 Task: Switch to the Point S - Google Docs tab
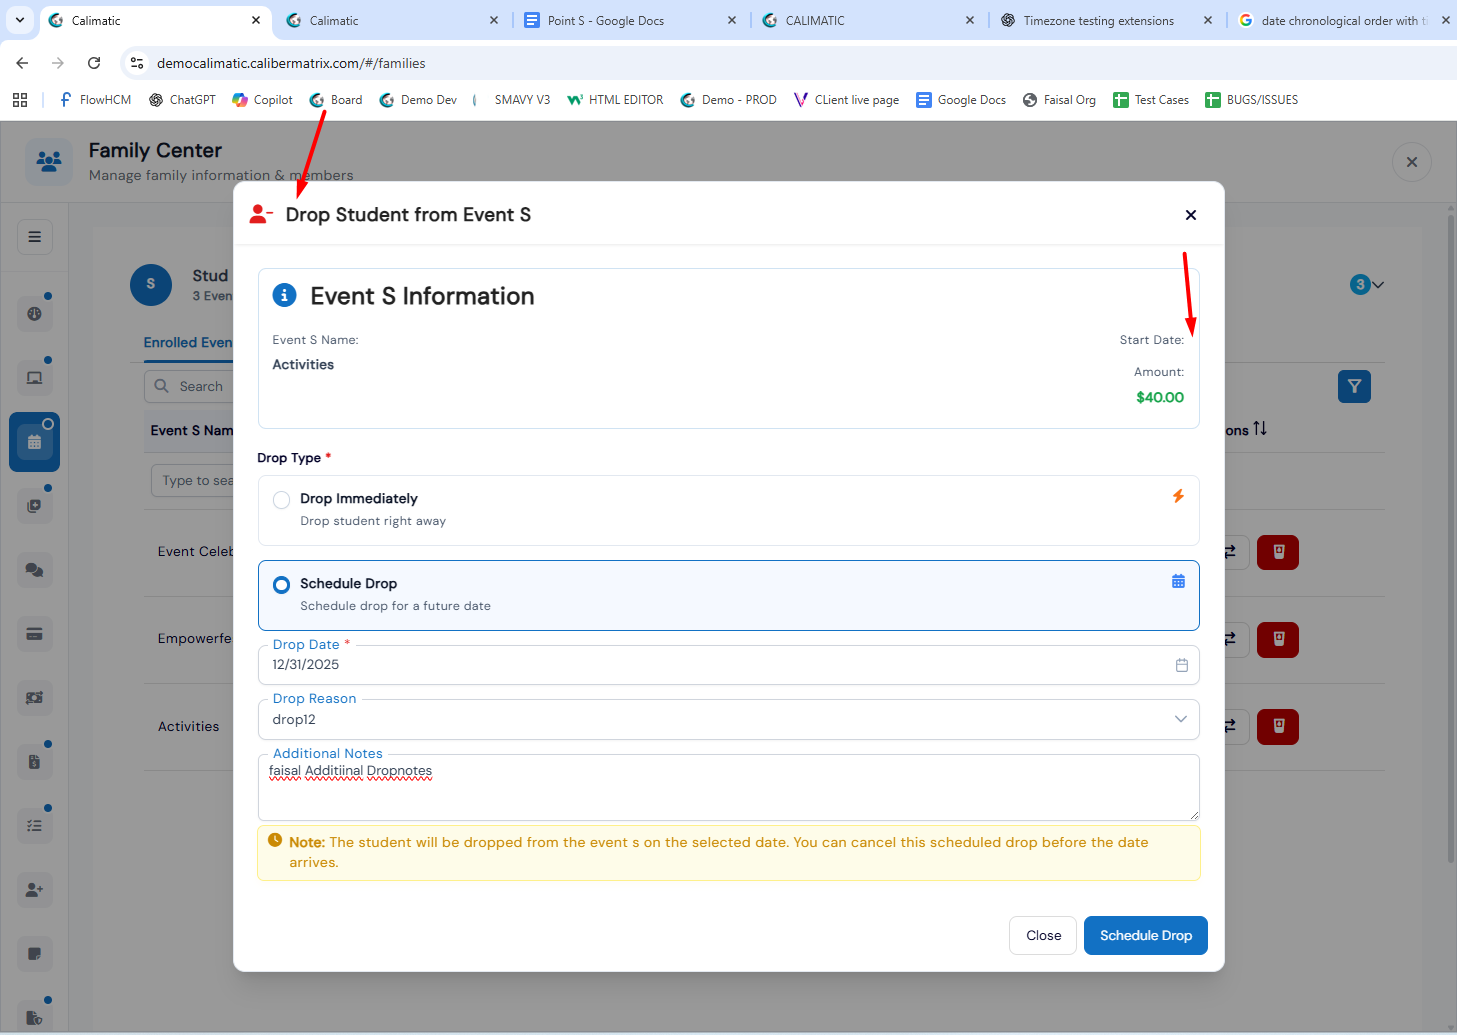630,20
